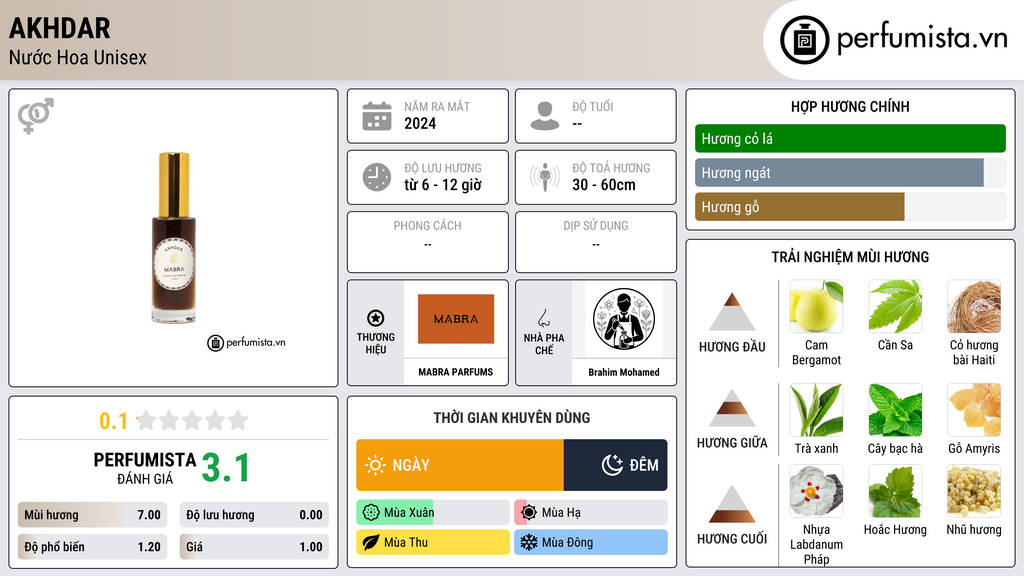The image size is (1024, 576).
Task: Click the yellow 0.1 user rating
Action: (114, 421)
